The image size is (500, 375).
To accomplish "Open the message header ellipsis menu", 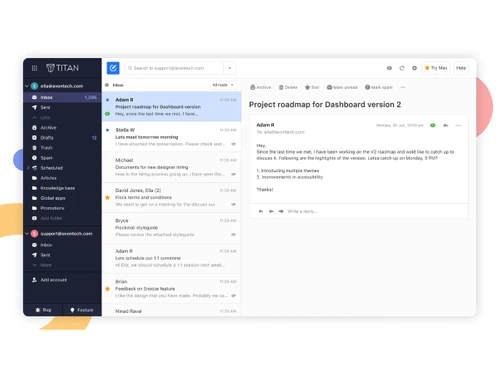I will click(x=458, y=125).
